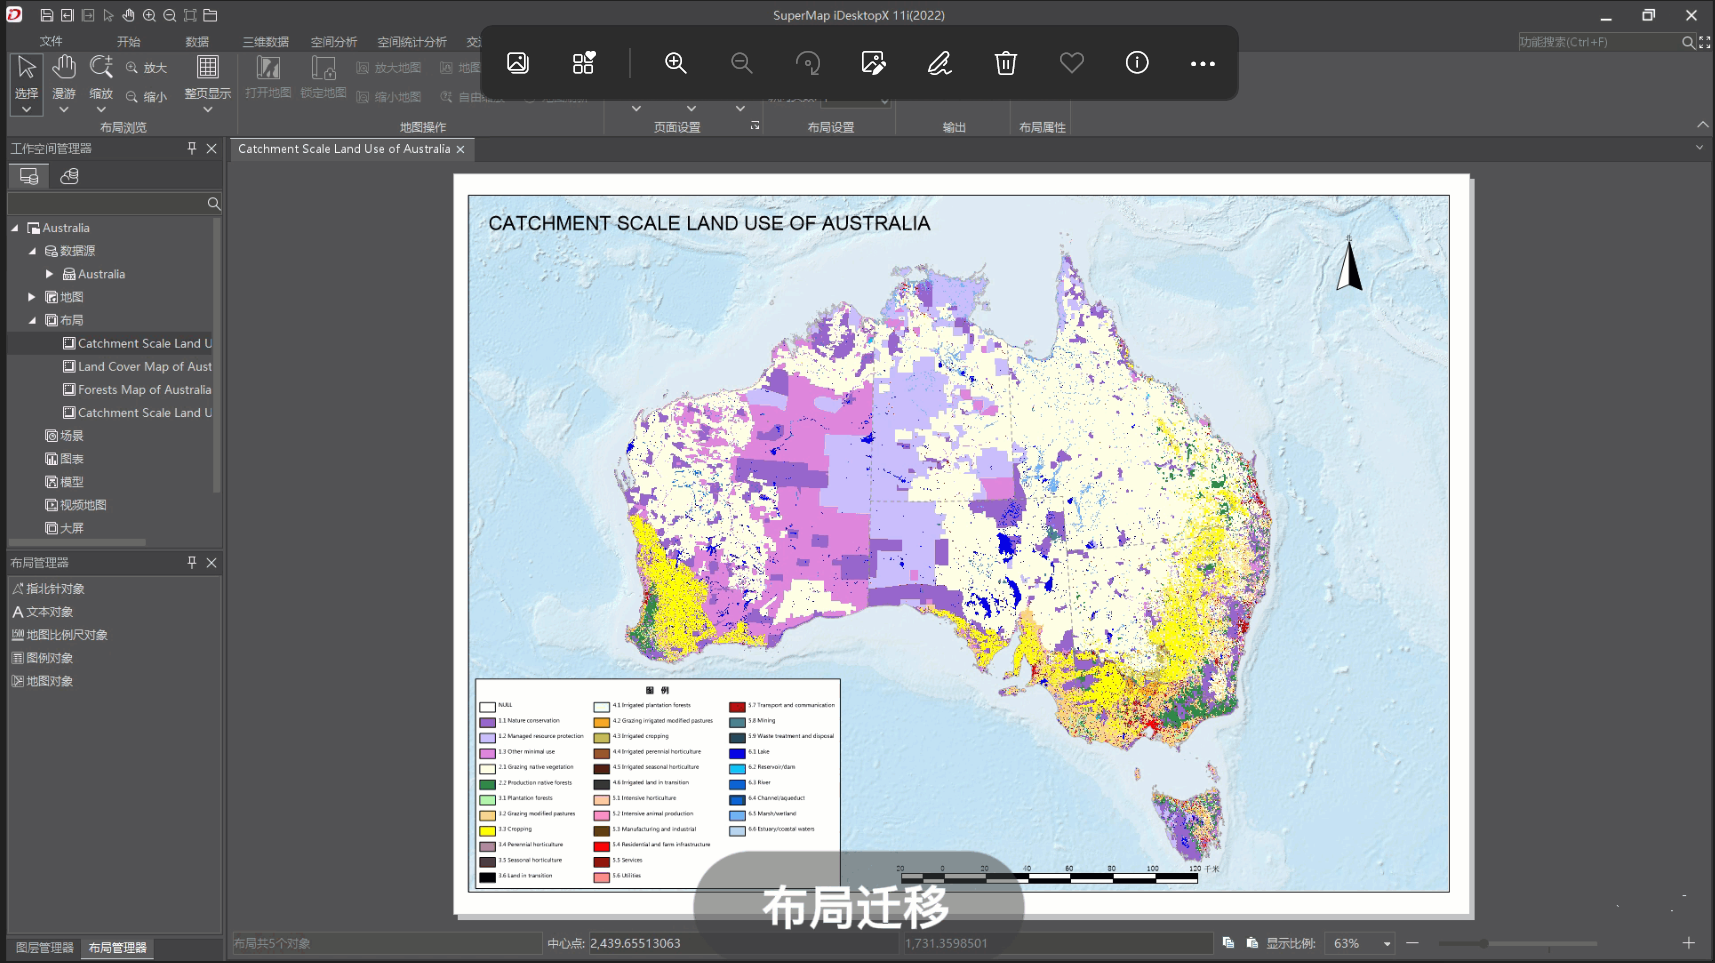Switch to the 空间统计分析 ribbon tab
The width and height of the screenshot is (1715, 963).
tap(412, 41)
